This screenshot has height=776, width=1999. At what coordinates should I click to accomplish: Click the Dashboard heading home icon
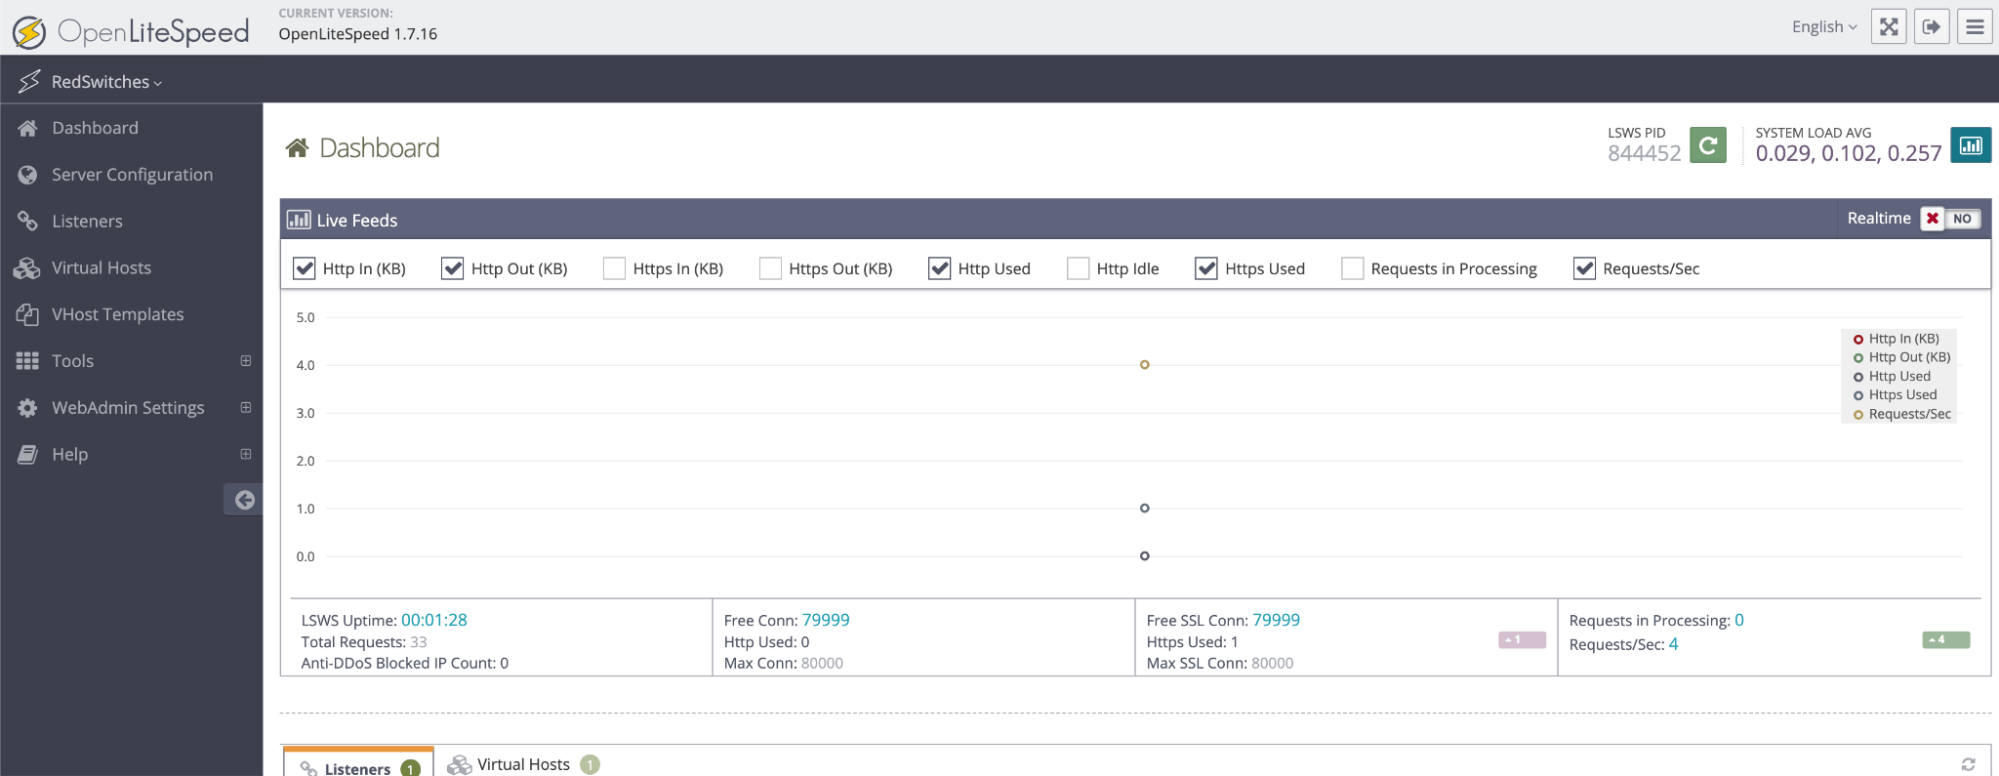tap(297, 148)
